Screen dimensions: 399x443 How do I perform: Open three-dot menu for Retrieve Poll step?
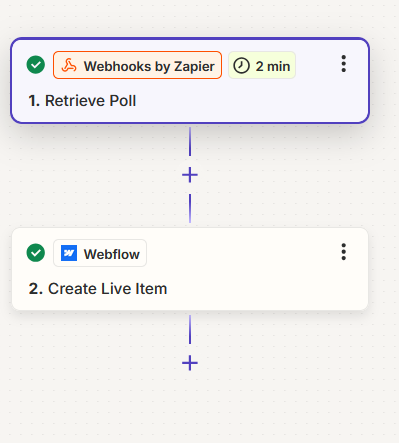click(344, 64)
